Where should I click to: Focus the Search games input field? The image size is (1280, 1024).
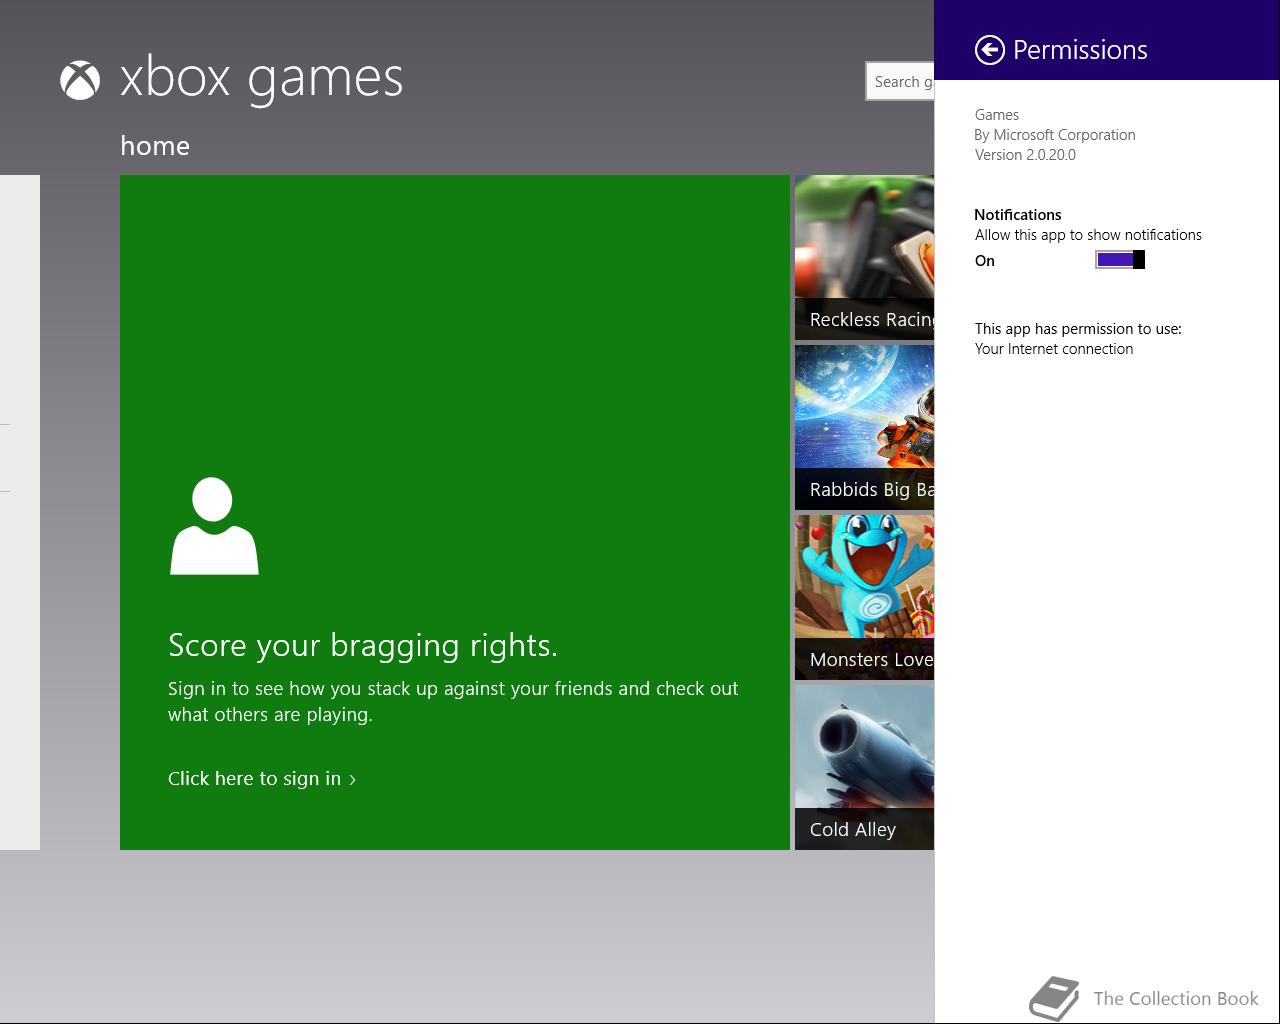click(x=900, y=81)
